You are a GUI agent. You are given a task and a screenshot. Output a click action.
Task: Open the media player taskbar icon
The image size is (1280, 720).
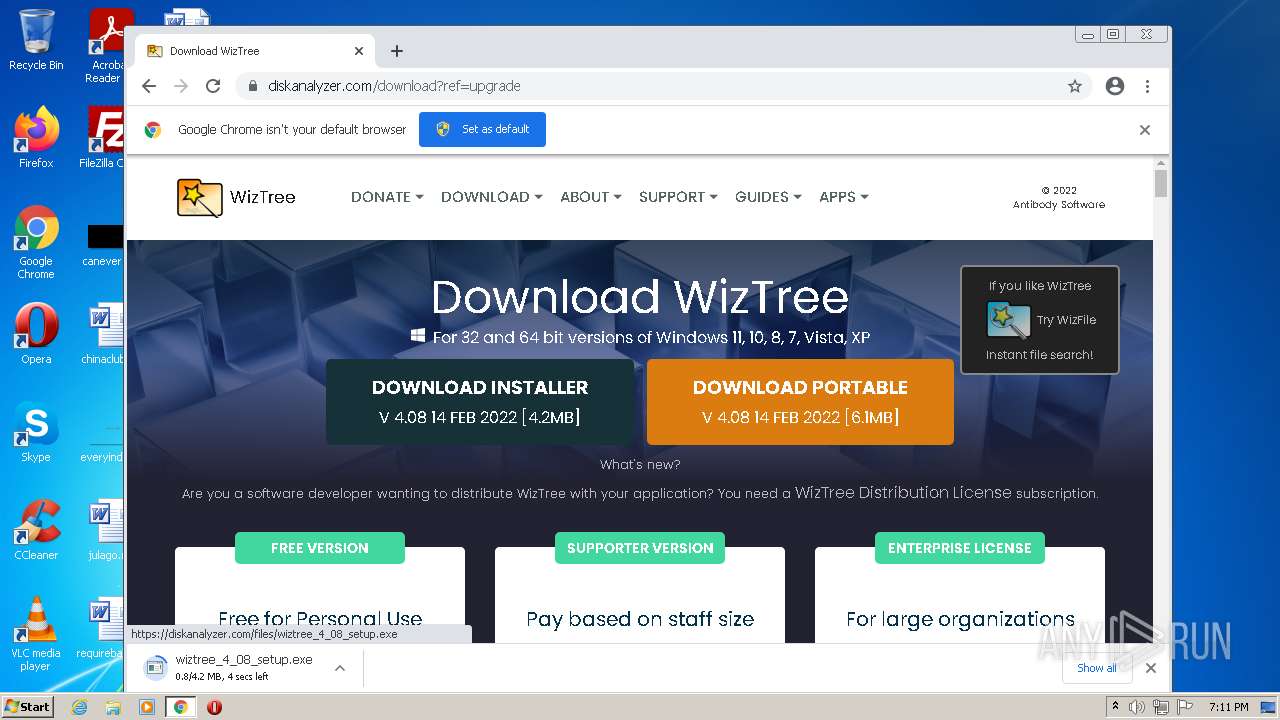[147, 707]
